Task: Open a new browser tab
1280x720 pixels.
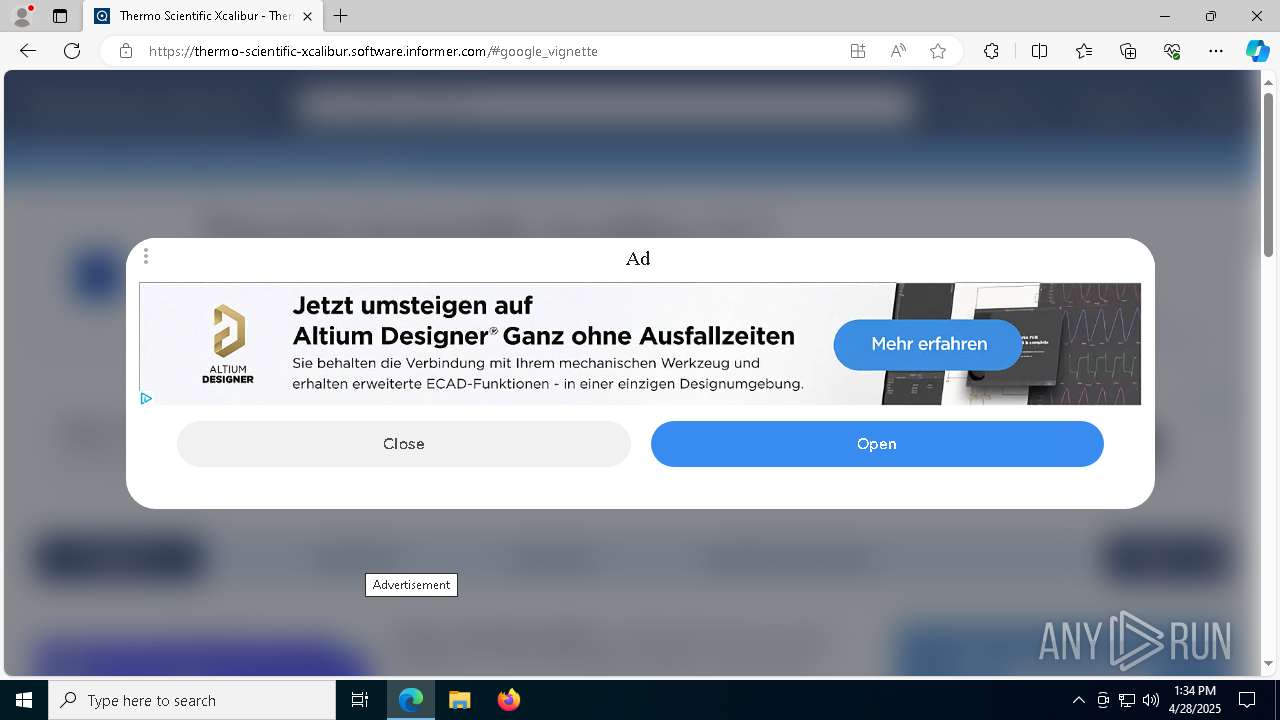Action: 341,16
